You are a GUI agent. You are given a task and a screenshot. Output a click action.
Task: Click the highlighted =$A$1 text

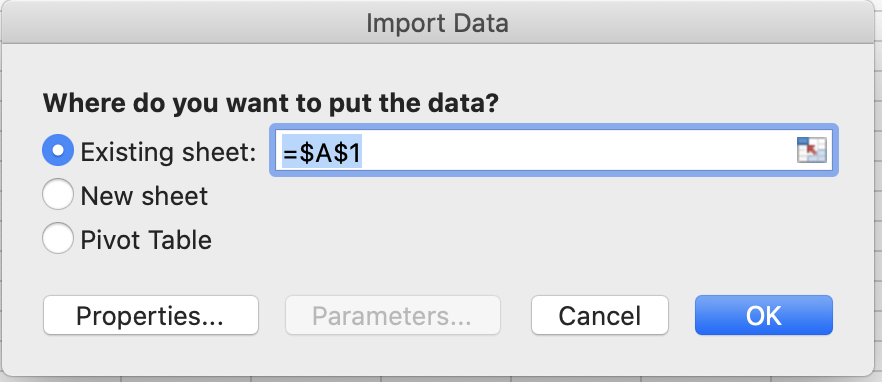[321, 151]
